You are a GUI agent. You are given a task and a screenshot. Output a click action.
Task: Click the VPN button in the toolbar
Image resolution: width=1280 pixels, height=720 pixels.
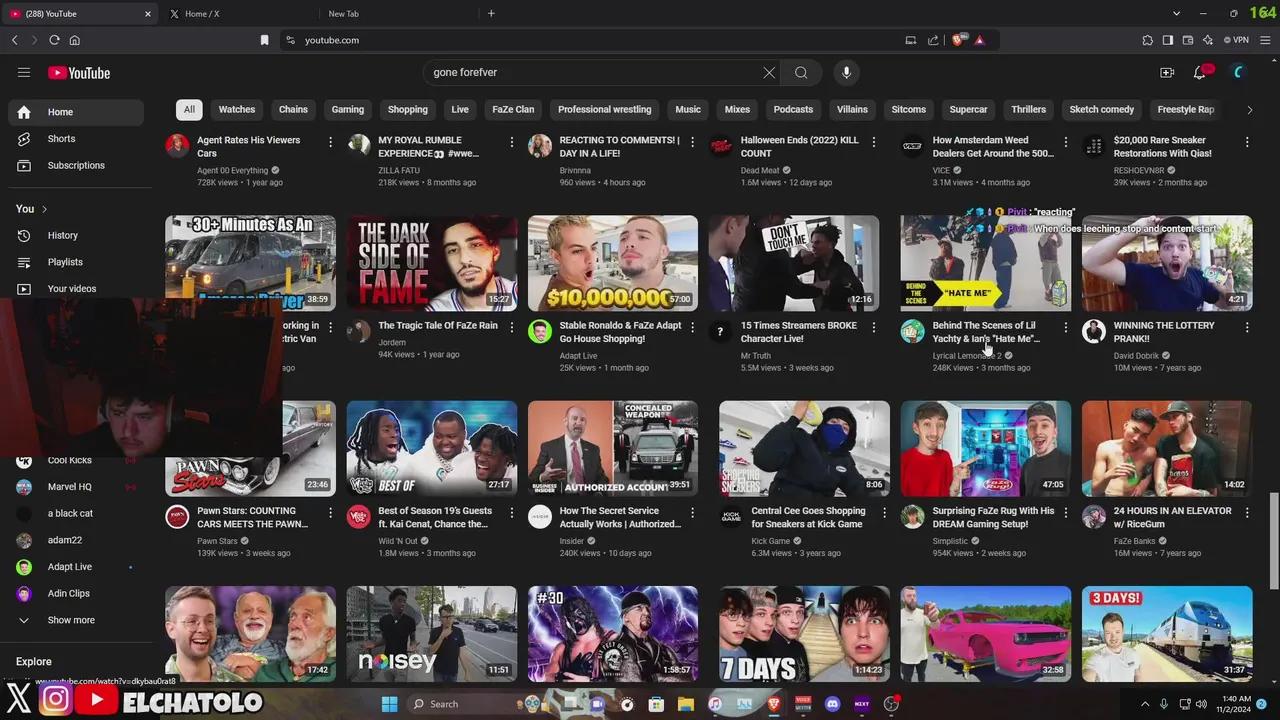point(1235,40)
